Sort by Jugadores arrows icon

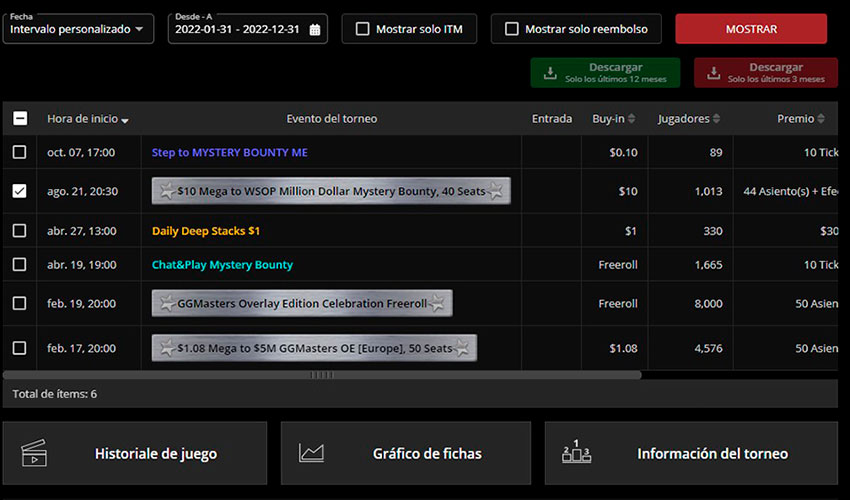(x=717, y=118)
